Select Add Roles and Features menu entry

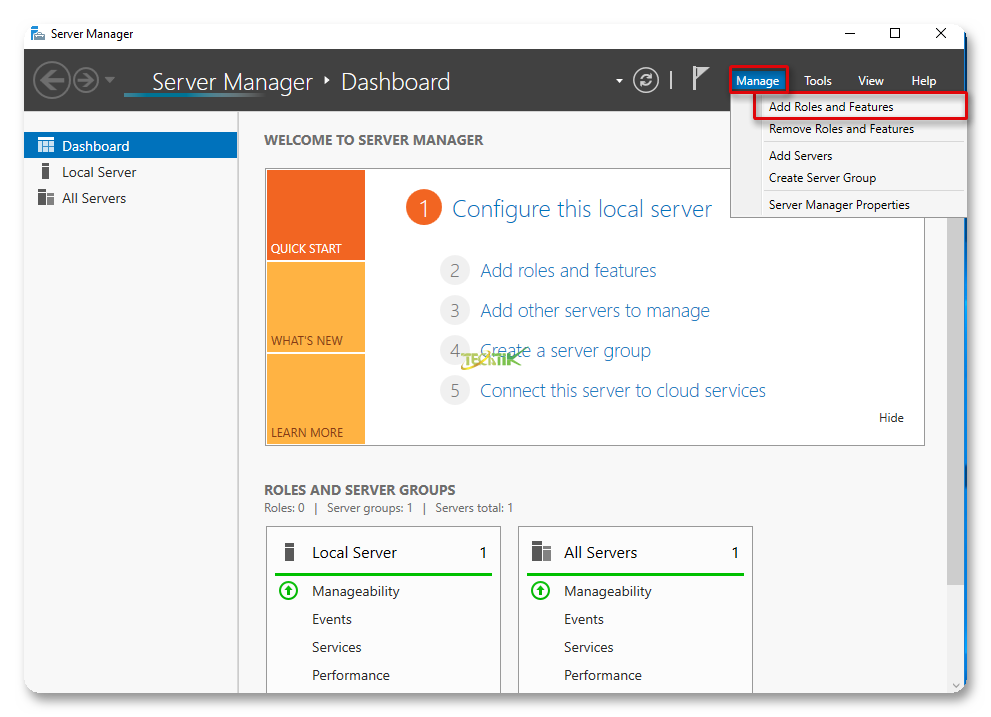pos(831,107)
